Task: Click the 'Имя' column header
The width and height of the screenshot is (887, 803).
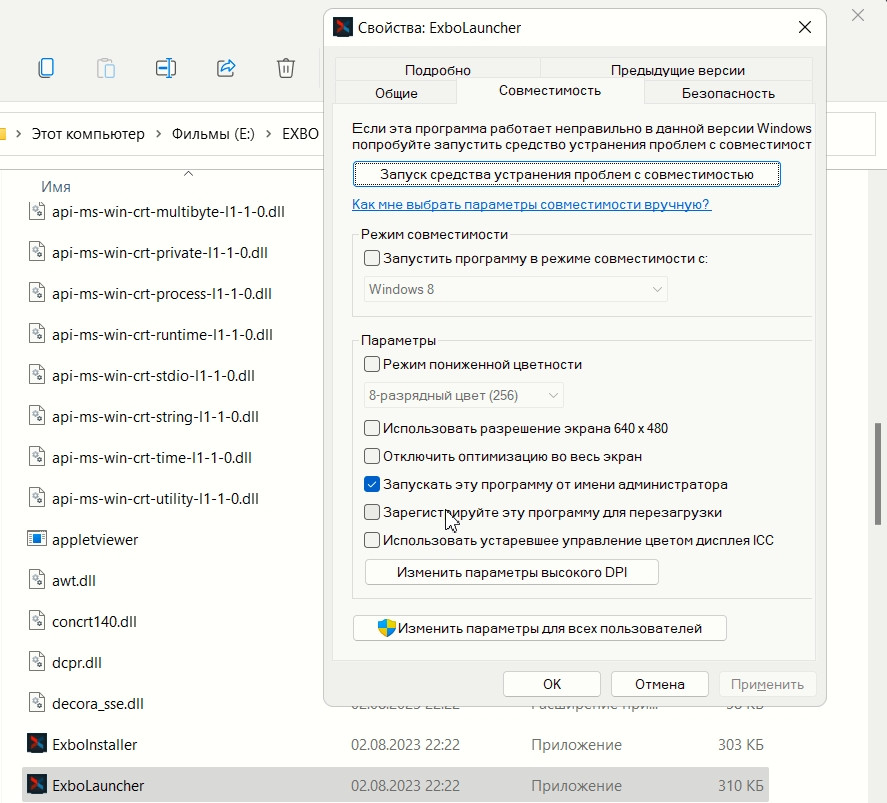Action: coord(56,187)
